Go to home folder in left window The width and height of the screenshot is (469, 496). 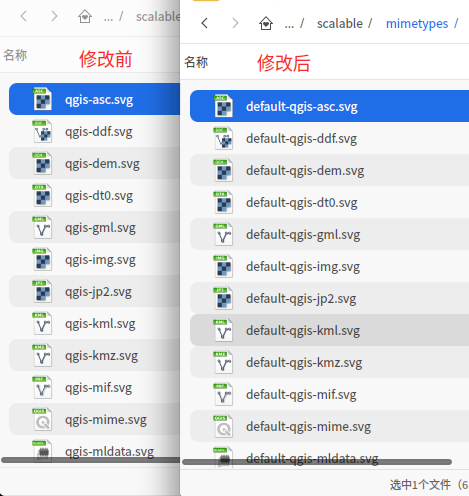(x=85, y=16)
